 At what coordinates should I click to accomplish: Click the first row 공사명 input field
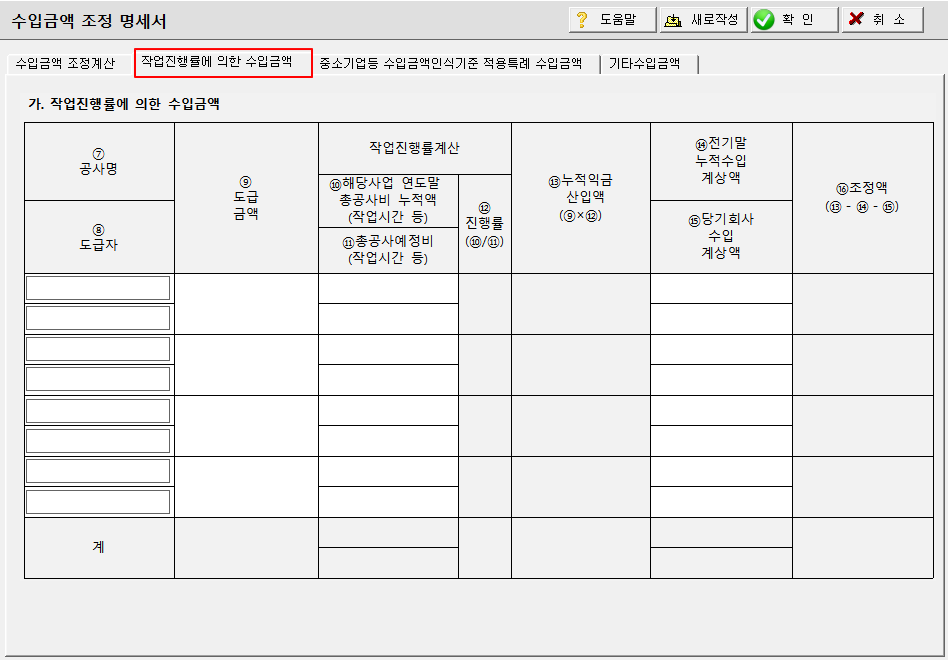[x=98, y=288]
